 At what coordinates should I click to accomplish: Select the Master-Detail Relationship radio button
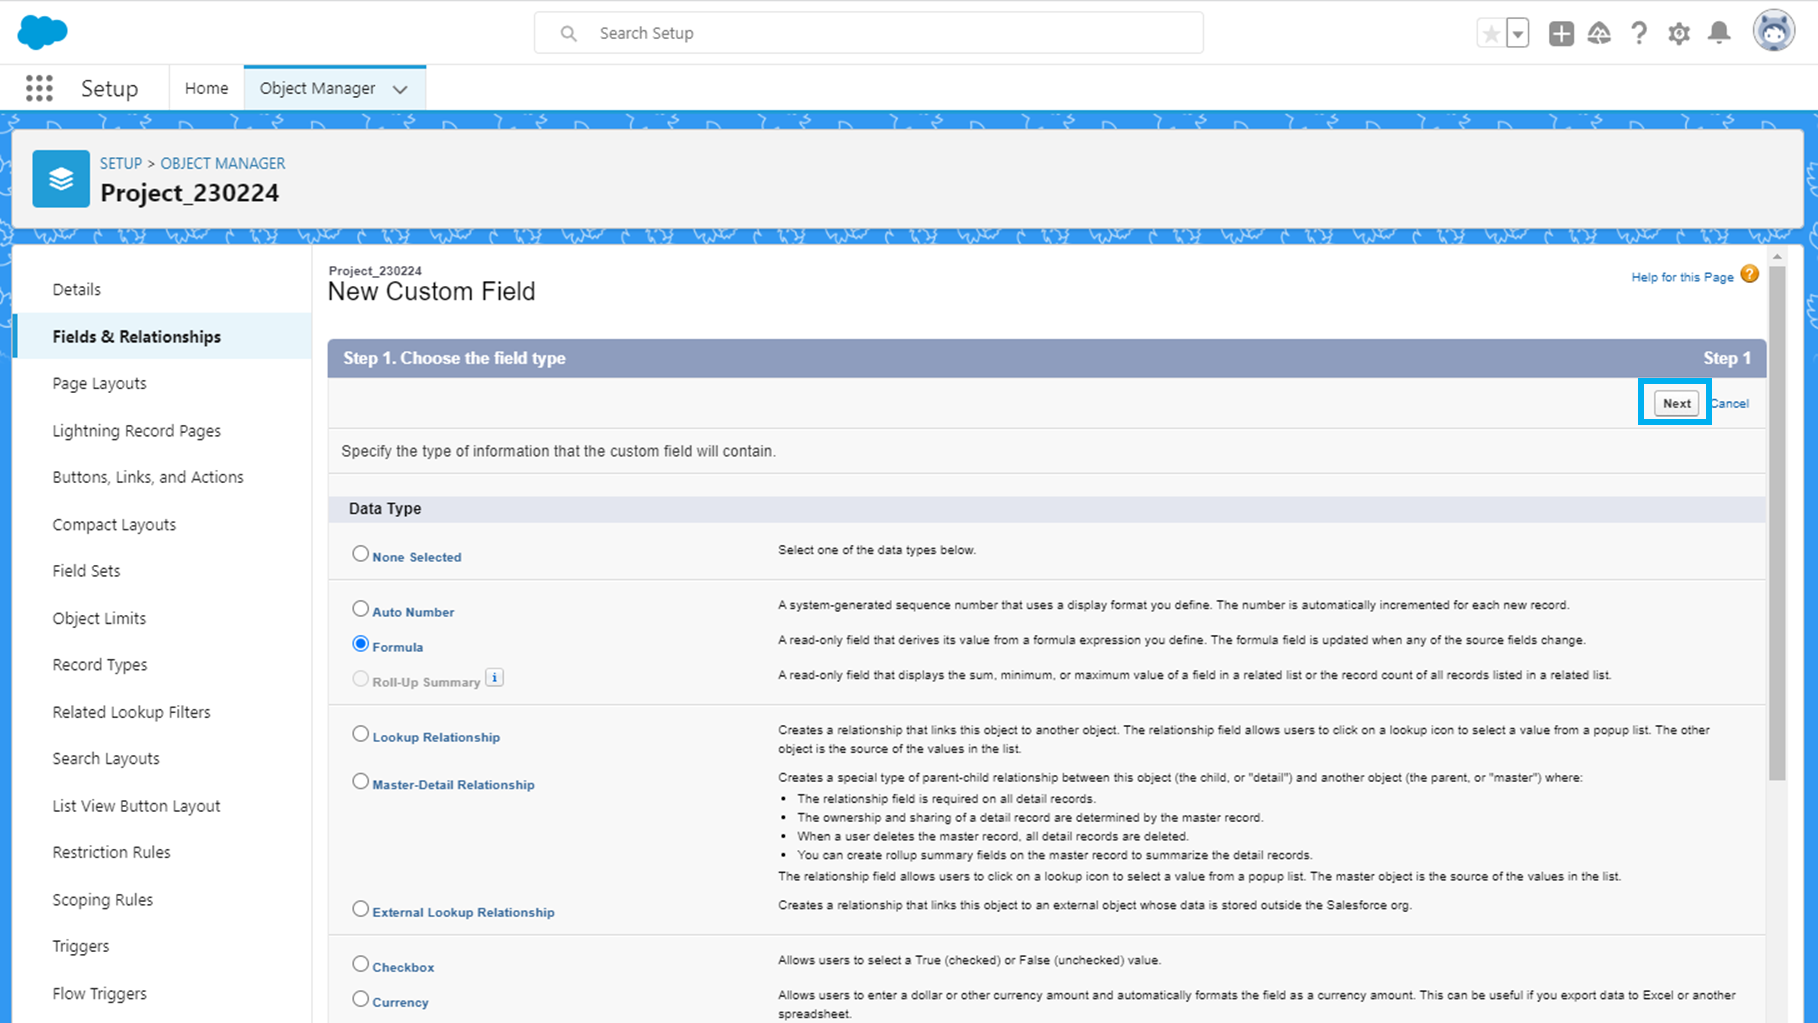coord(360,781)
